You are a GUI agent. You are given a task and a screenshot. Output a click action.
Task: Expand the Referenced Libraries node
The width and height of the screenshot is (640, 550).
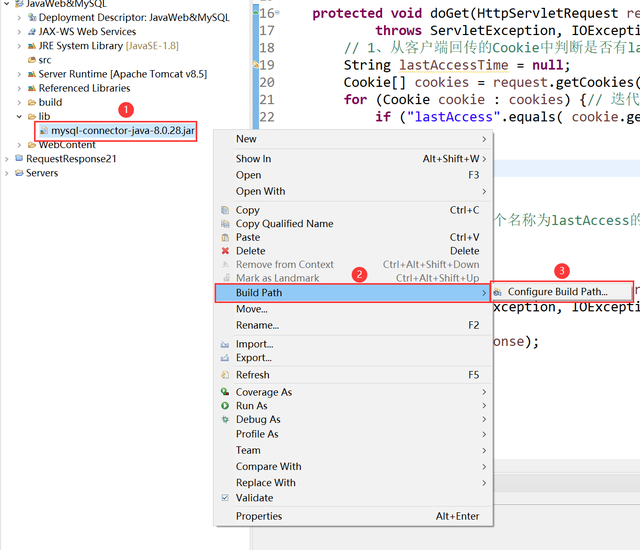[x=19, y=89]
